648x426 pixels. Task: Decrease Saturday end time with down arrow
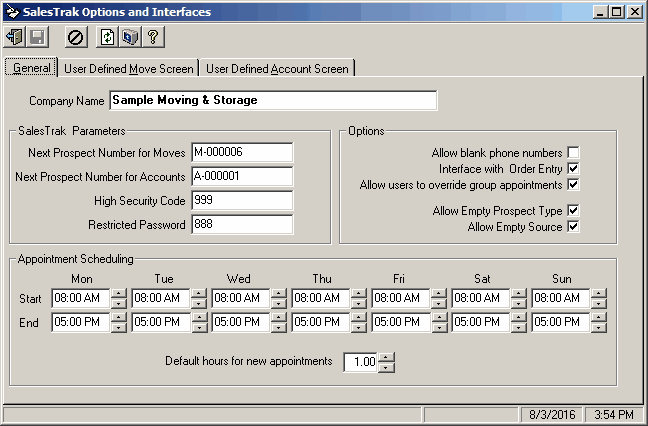tap(519, 328)
